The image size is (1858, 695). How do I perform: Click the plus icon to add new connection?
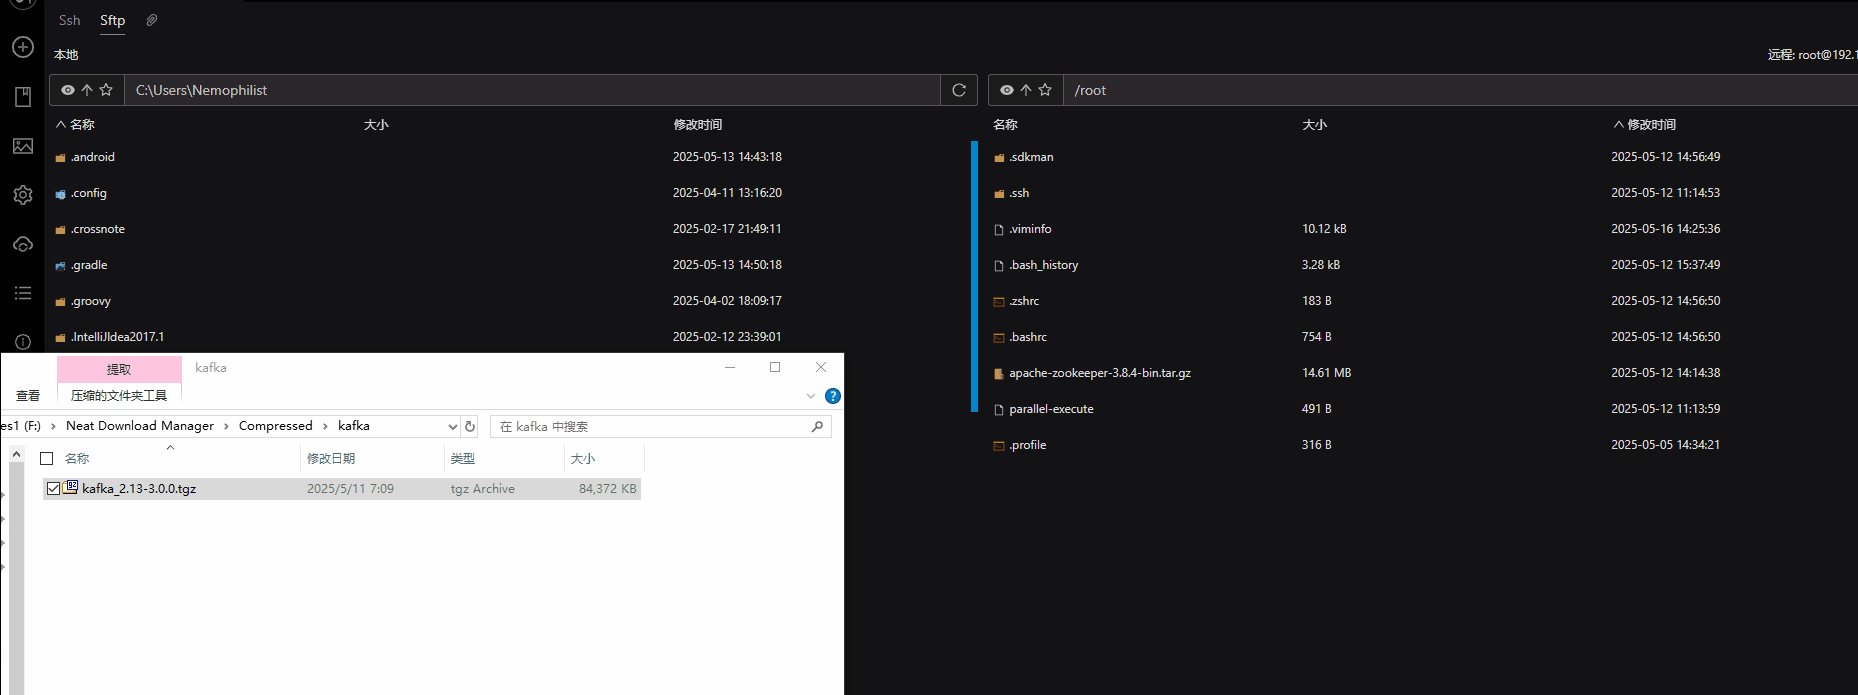pos(23,47)
